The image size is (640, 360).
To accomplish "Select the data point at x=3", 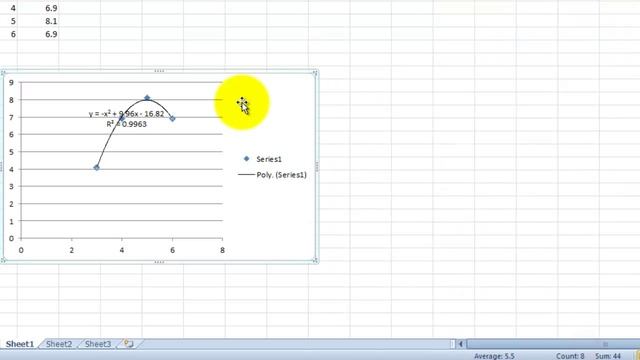I will (x=97, y=167).
